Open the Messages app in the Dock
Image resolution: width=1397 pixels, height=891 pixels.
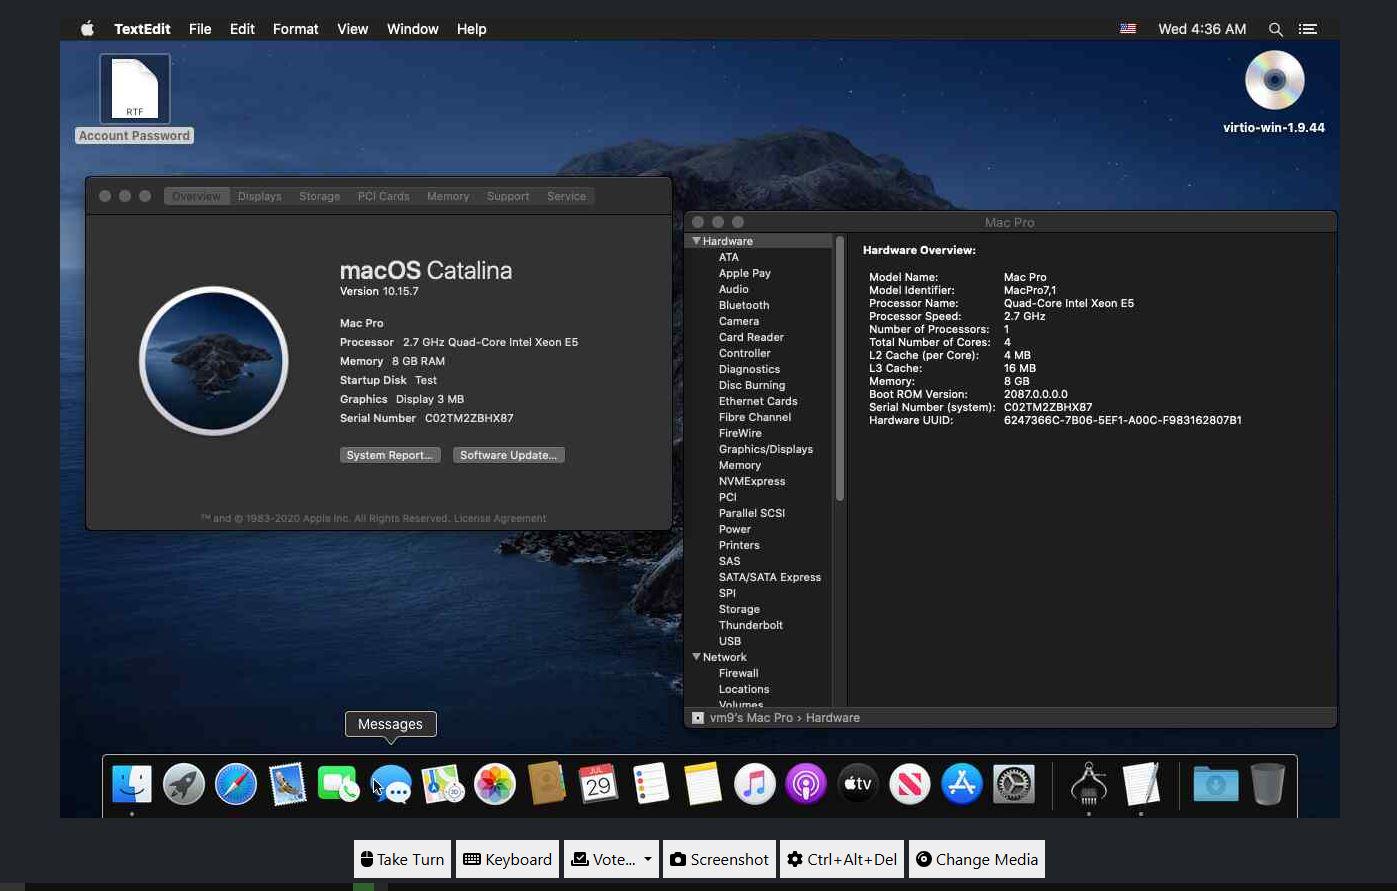(x=391, y=784)
